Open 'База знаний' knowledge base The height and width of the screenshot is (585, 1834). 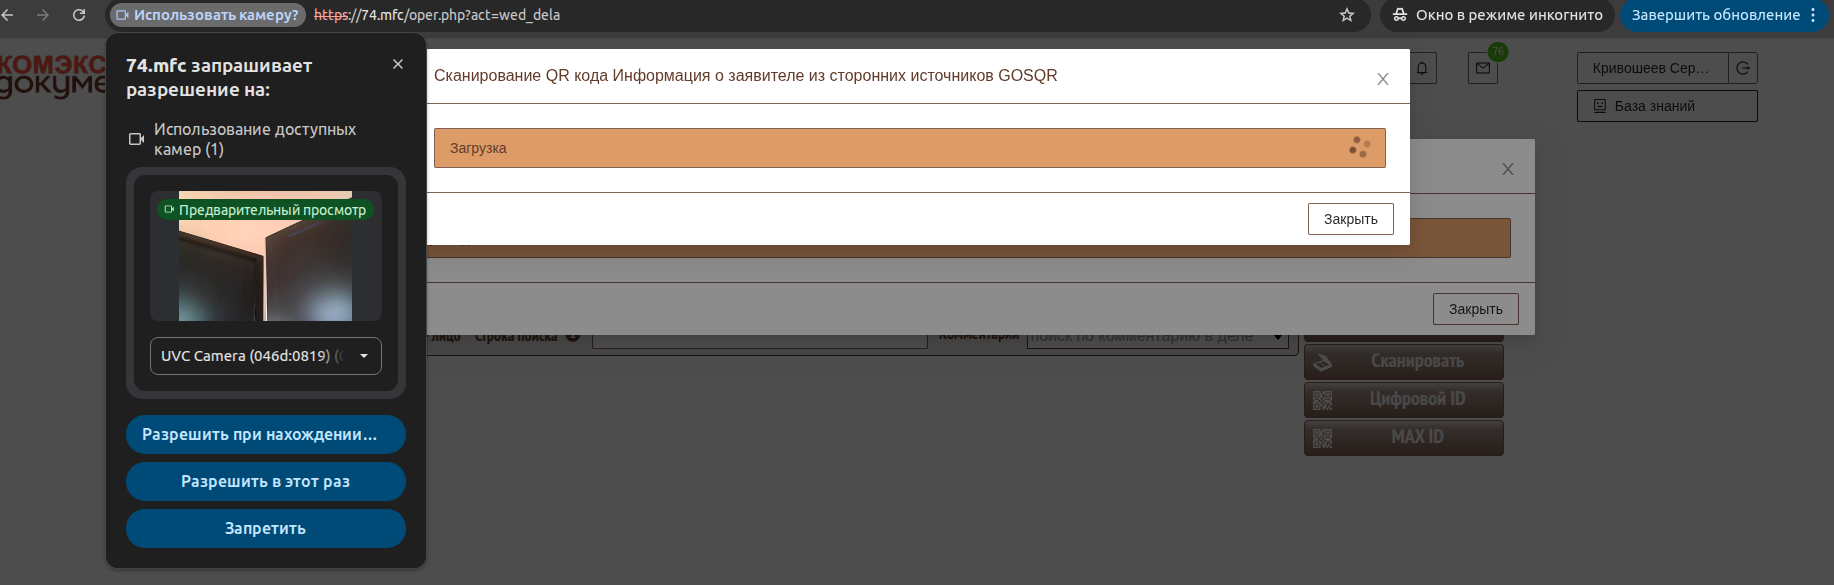[x=1666, y=106]
